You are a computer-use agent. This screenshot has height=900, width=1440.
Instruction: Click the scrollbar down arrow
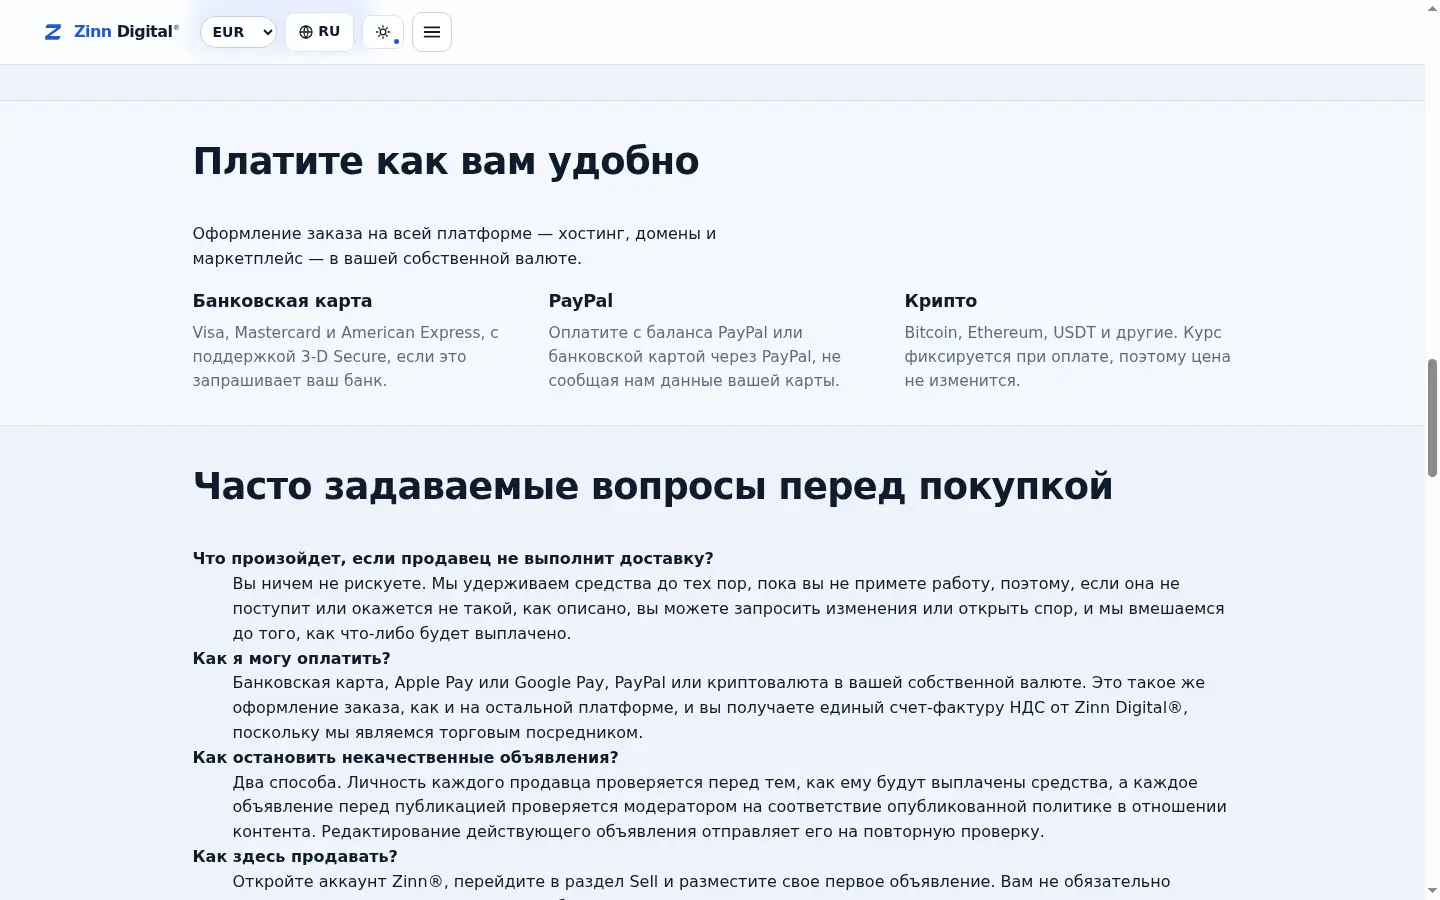[x=1432, y=891]
